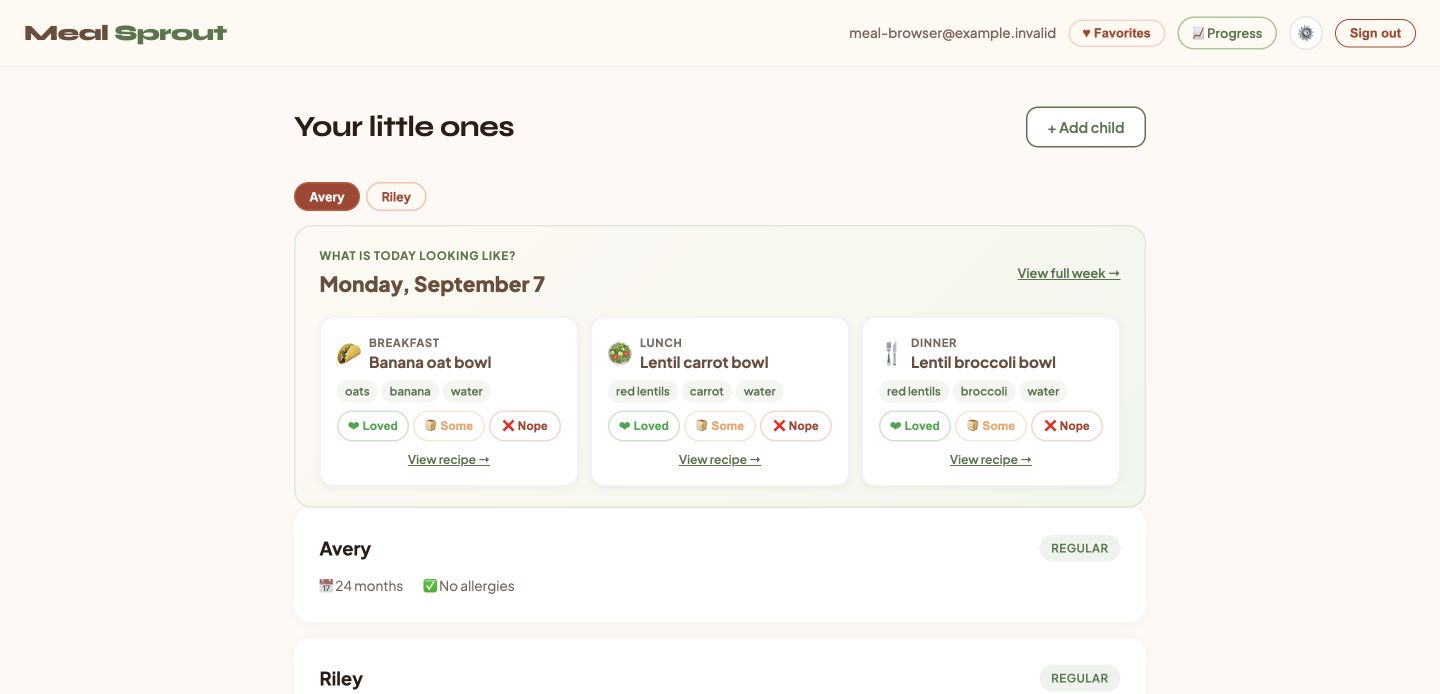Click the Lentil broccoli bowl title
1440x694 pixels.
tap(983, 362)
